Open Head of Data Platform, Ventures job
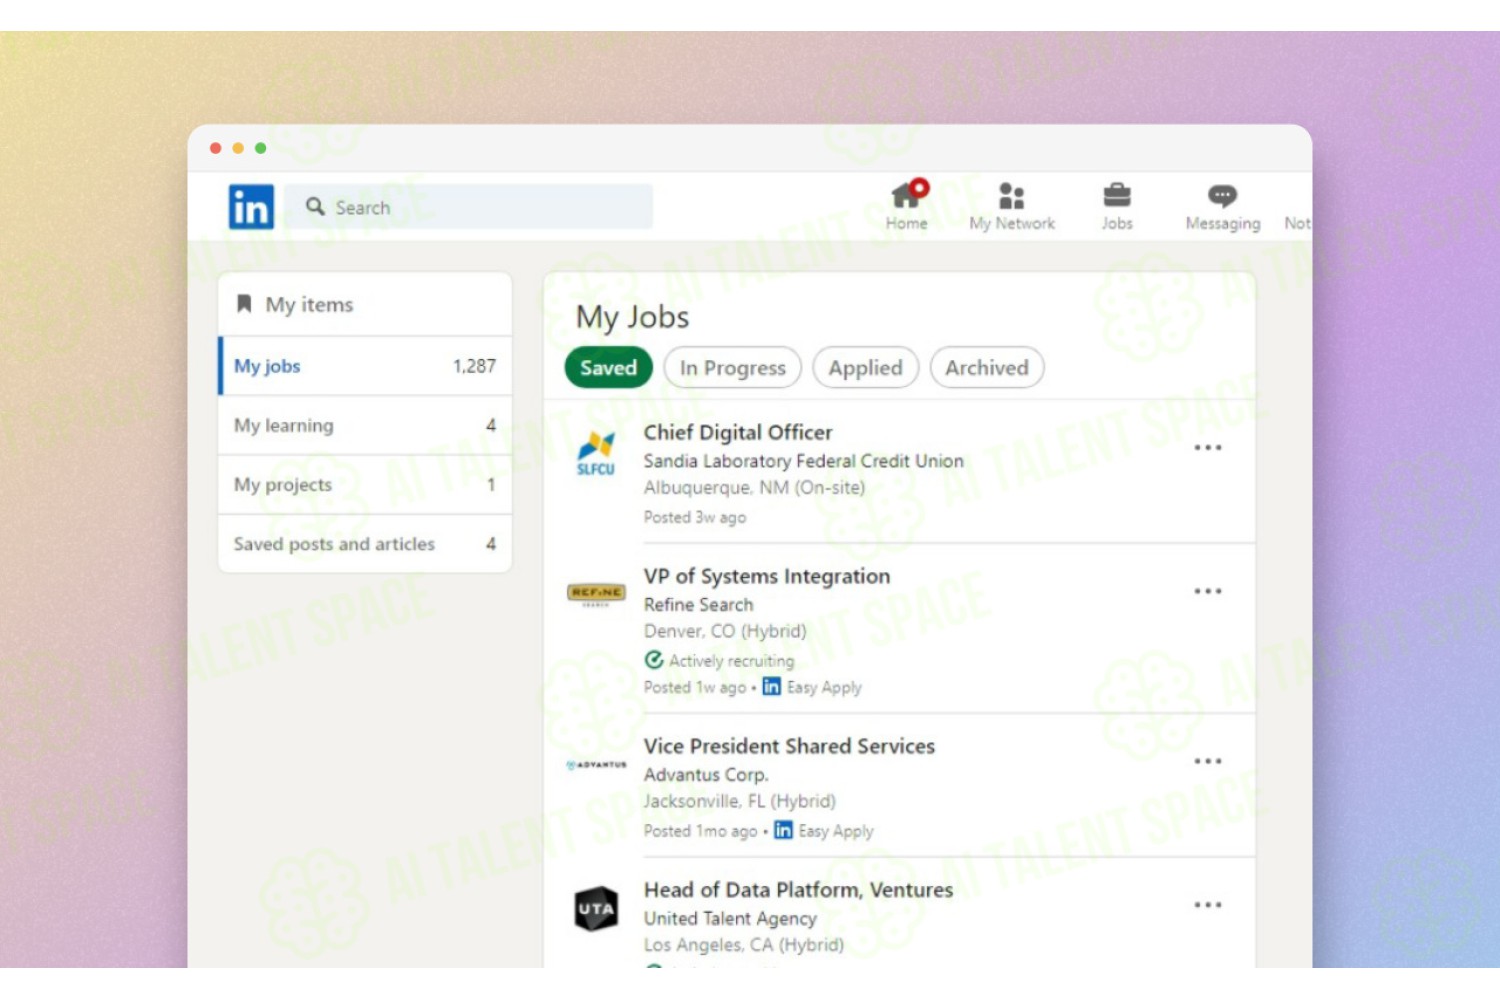 tap(798, 890)
